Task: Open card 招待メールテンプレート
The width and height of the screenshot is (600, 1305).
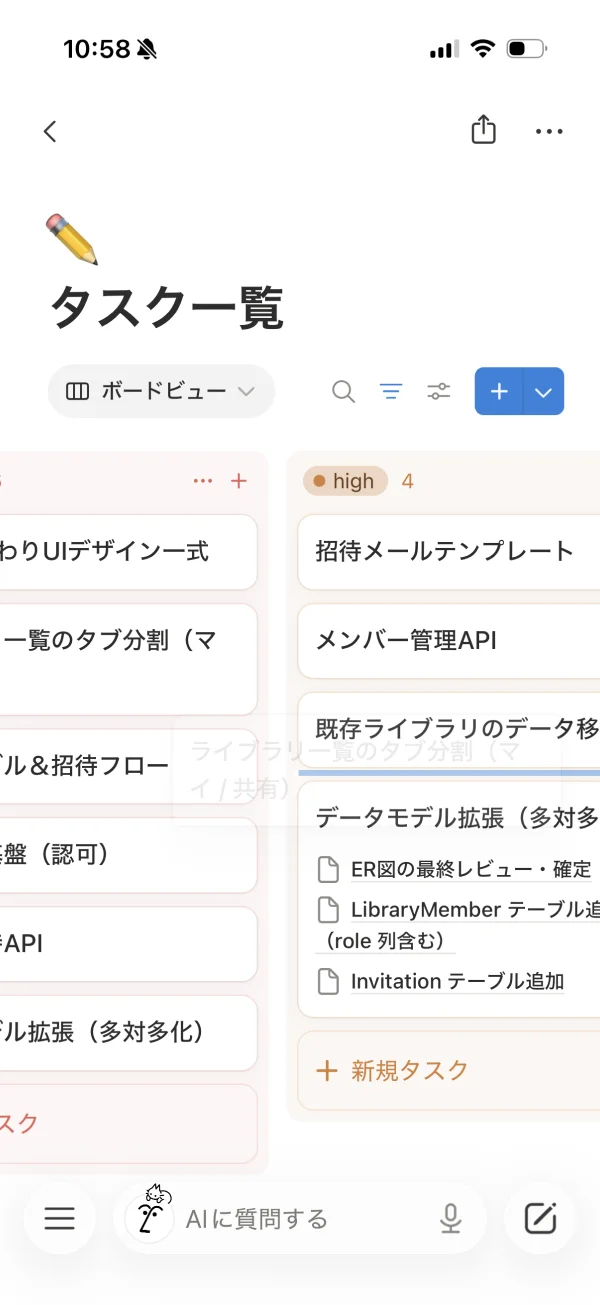Action: (449, 551)
